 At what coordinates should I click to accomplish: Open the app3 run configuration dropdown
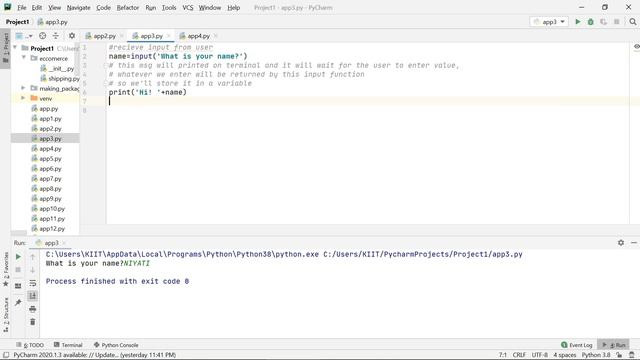tap(549, 22)
